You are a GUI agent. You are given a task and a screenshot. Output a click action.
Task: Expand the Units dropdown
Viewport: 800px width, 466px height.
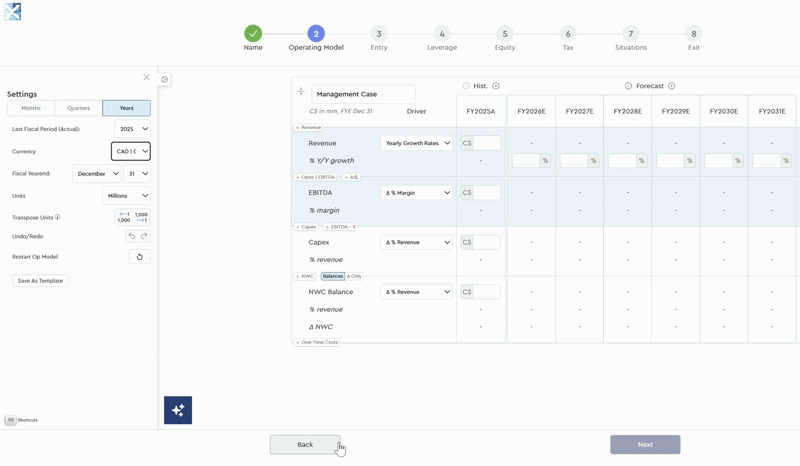[126, 196]
